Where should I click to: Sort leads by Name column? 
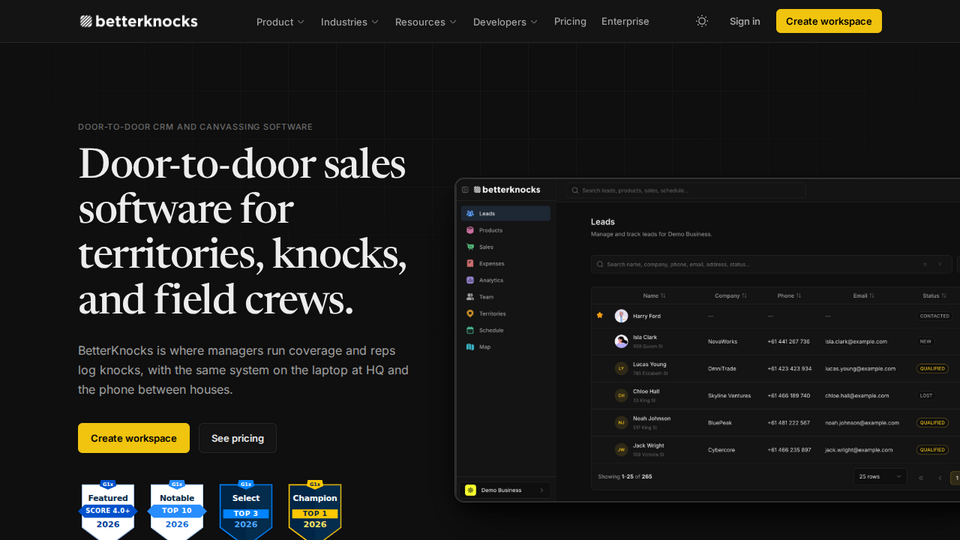tap(654, 296)
